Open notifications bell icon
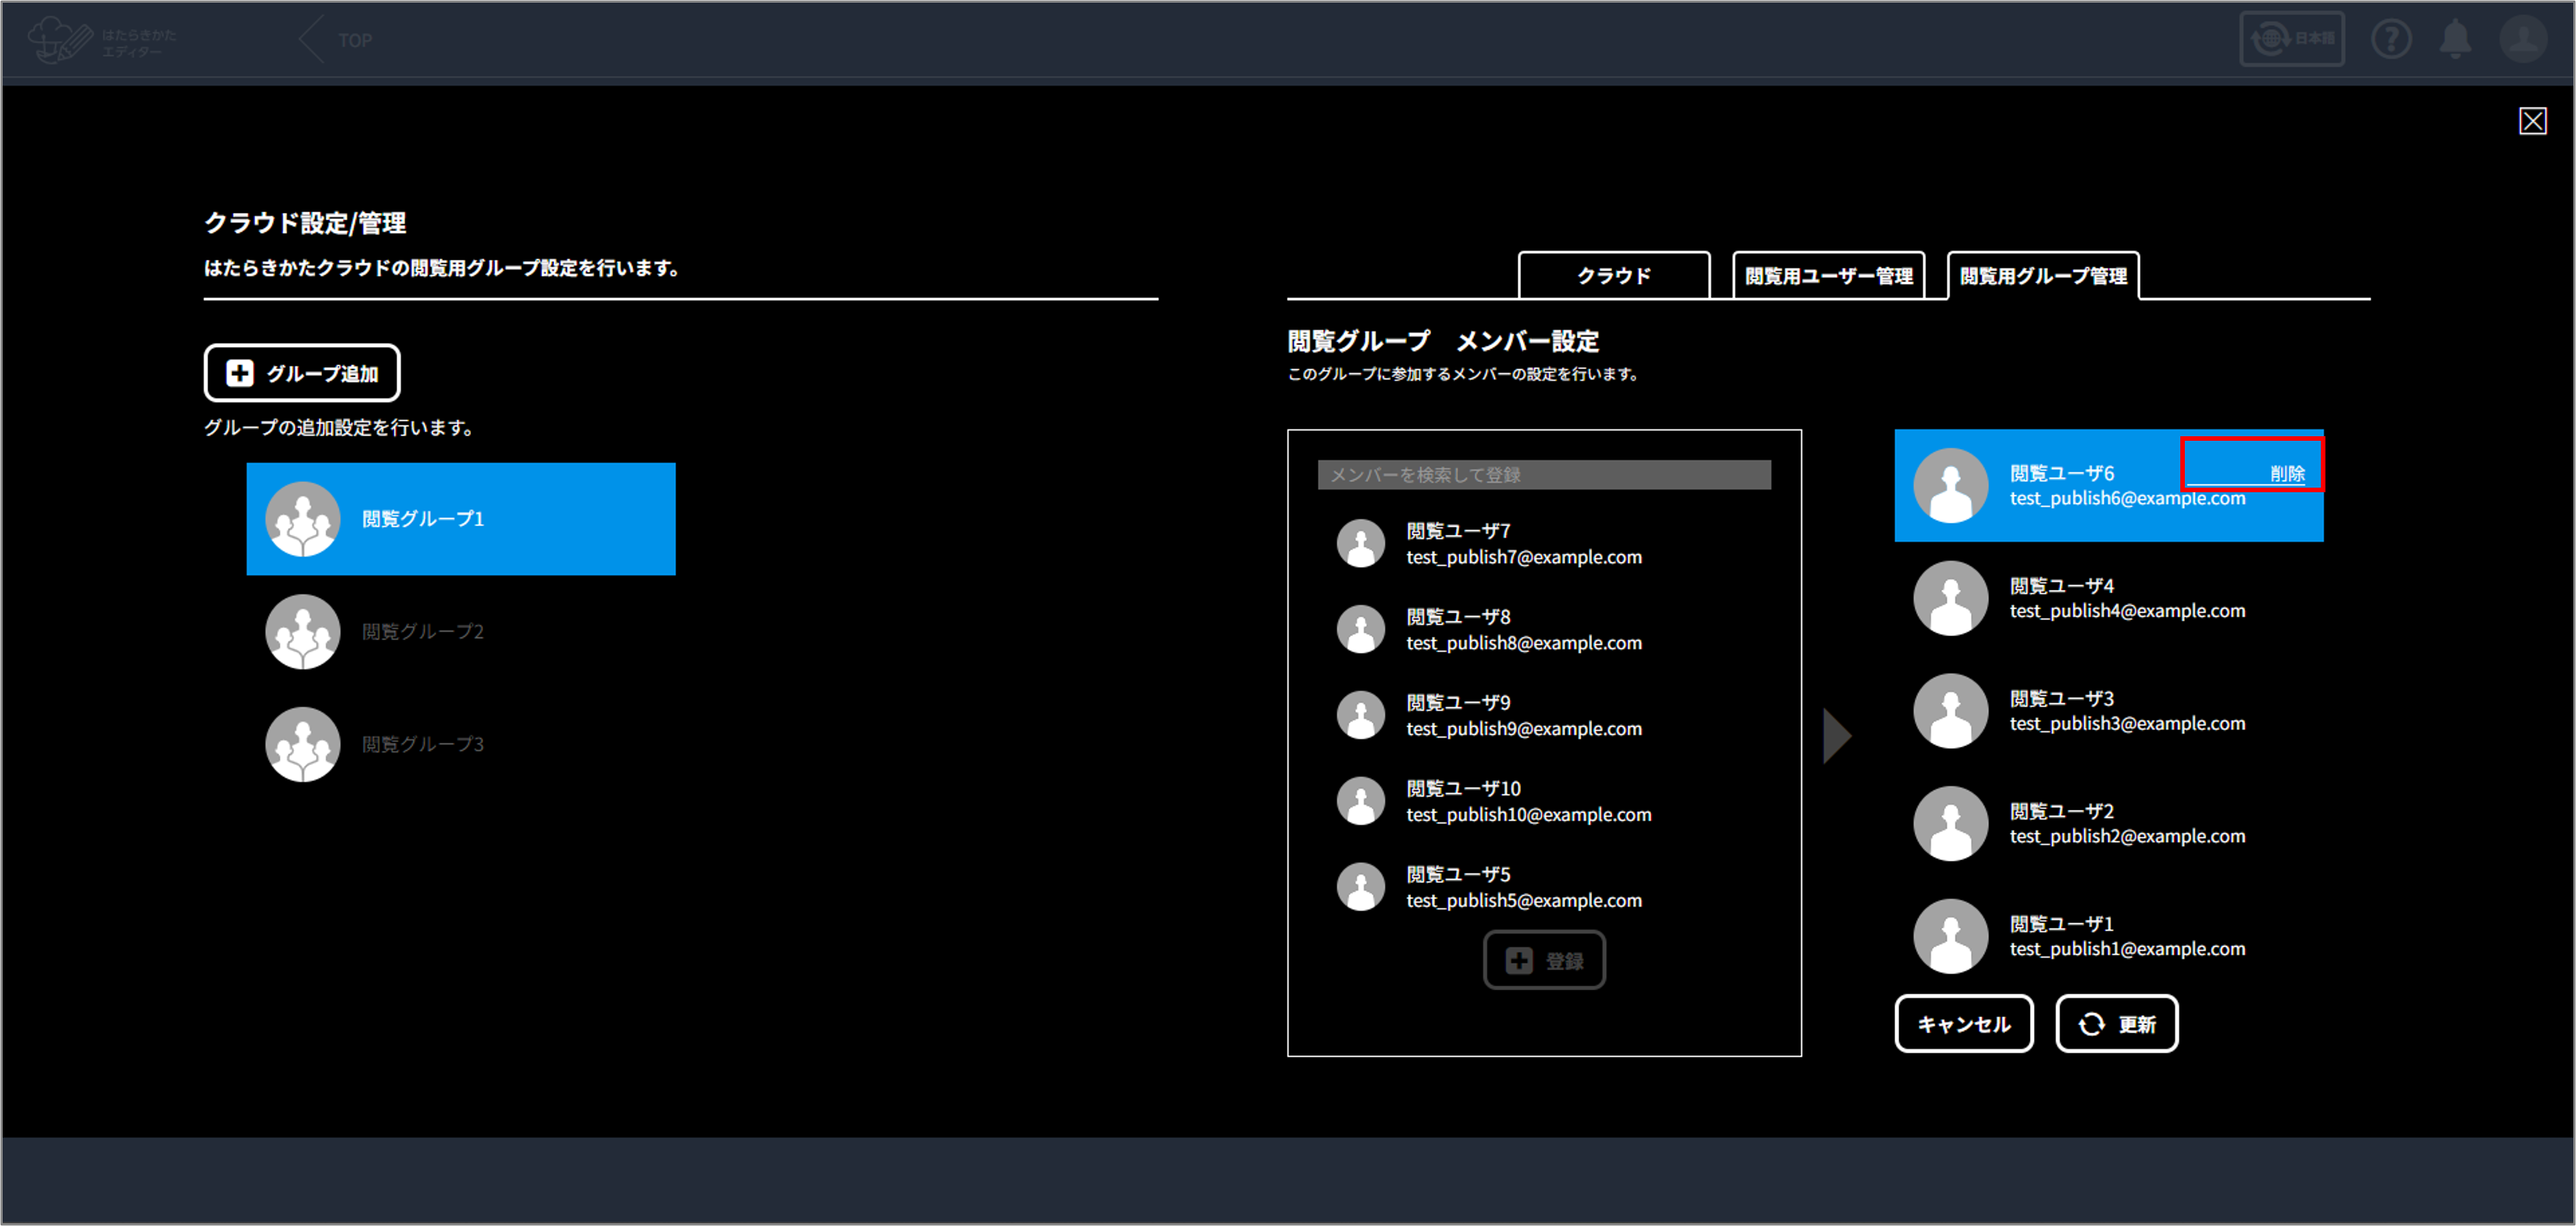The height and width of the screenshot is (1226, 2576). (x=2455, y=39)
